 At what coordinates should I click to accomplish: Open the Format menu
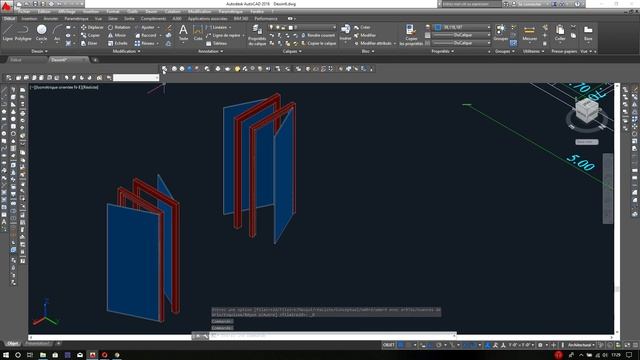coord(113,12)
